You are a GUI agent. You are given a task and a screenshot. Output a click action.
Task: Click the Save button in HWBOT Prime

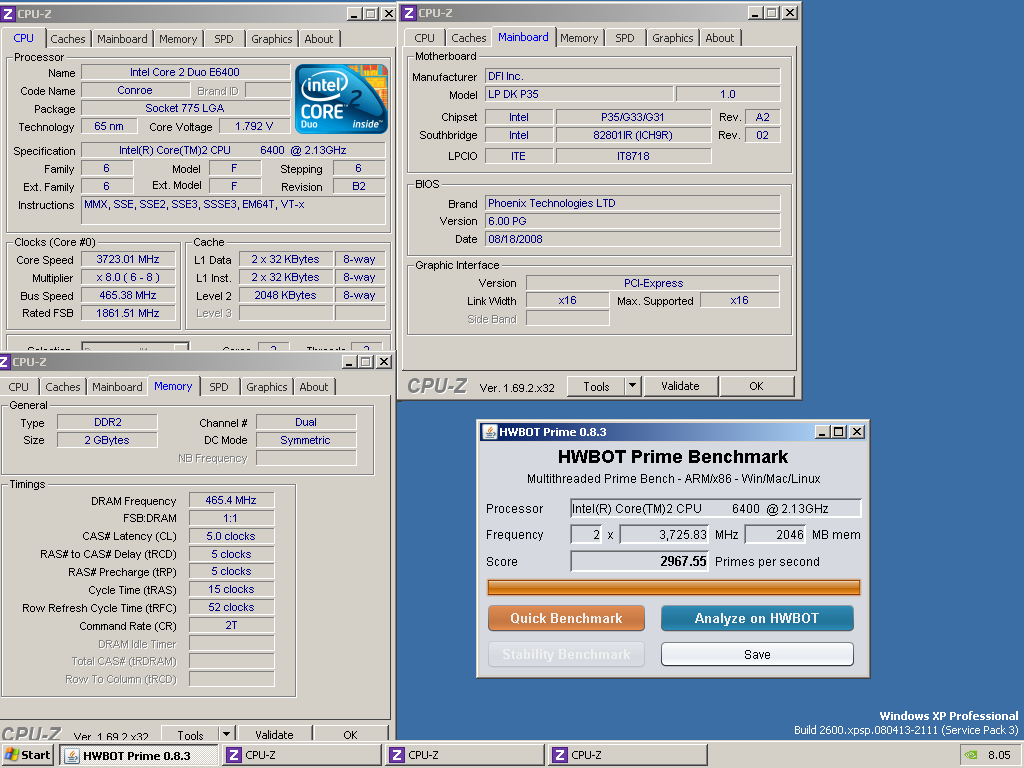pos(757,654)
